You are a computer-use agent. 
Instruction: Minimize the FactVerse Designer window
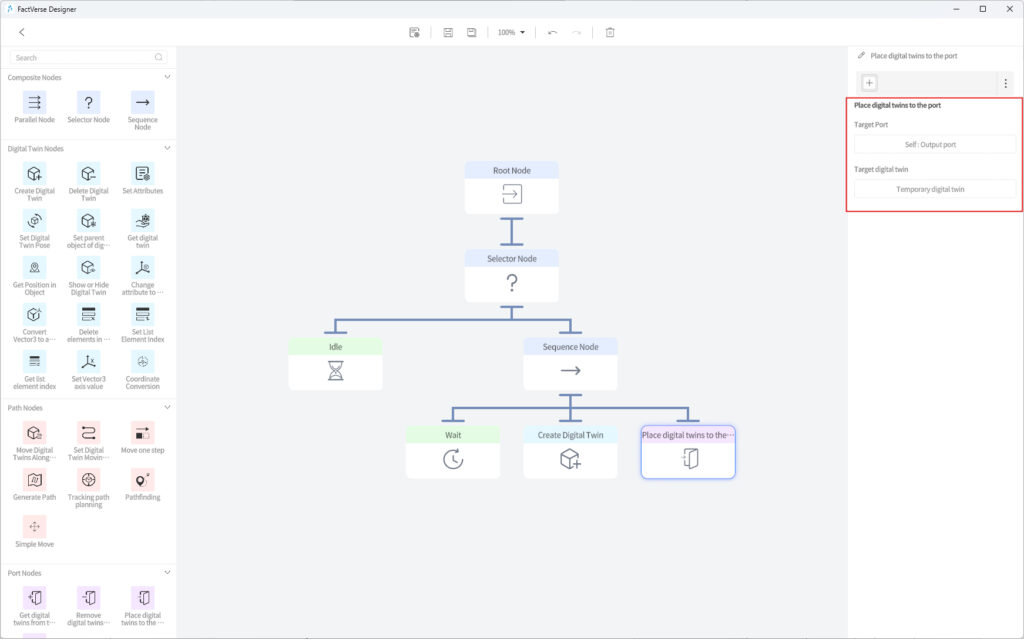pyautogui.click(x=957, y=9)
